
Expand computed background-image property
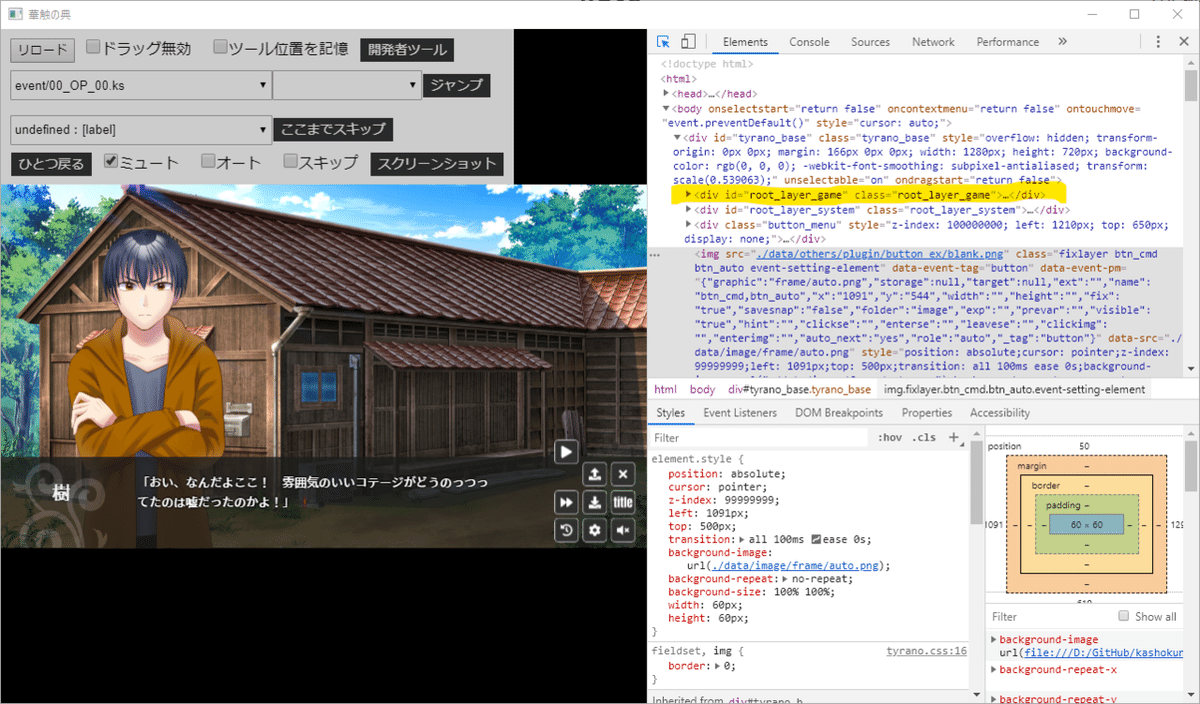click(994, 639)
